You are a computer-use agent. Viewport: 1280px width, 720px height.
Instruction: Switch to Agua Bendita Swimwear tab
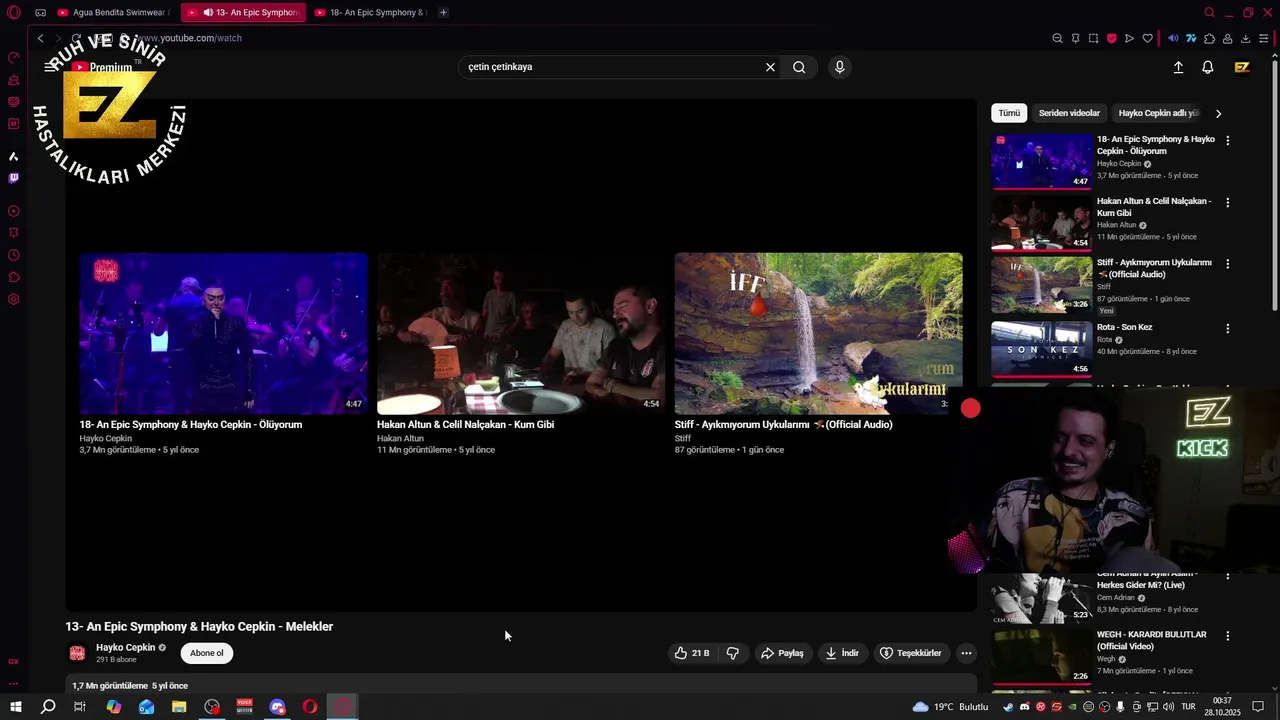coord(113,12)
